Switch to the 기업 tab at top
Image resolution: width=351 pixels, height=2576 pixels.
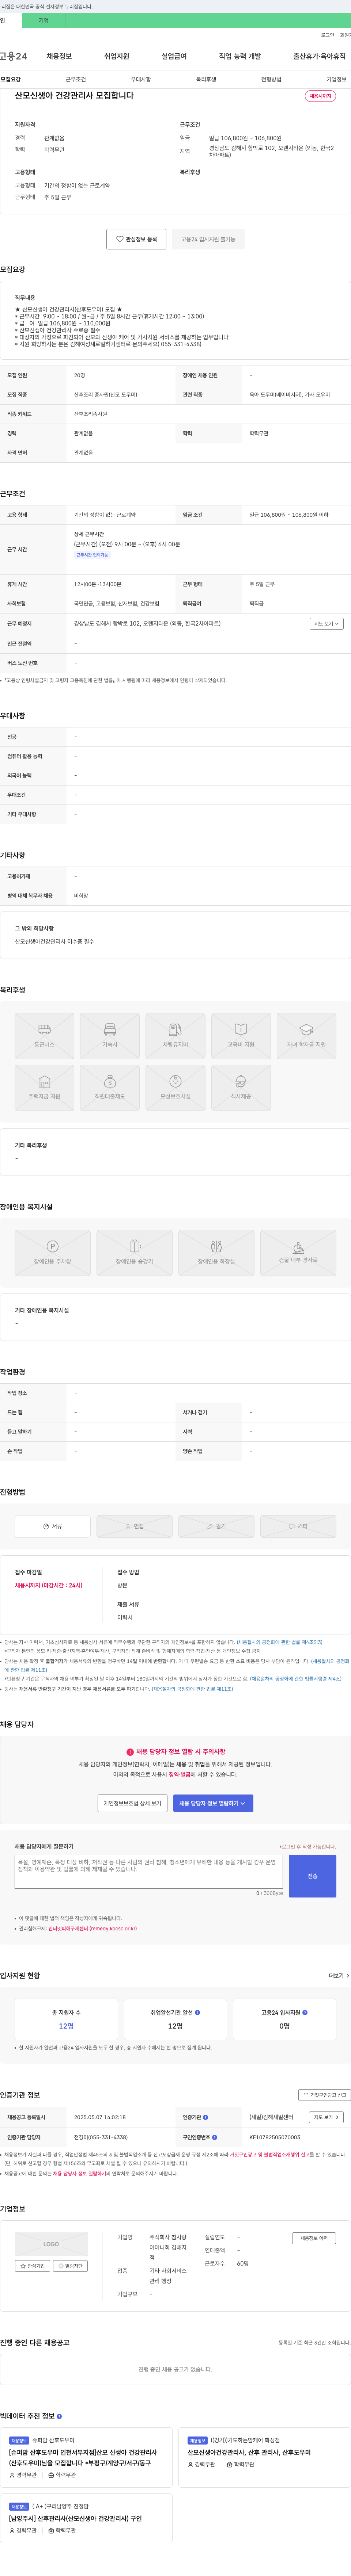[x=43, y=20]
